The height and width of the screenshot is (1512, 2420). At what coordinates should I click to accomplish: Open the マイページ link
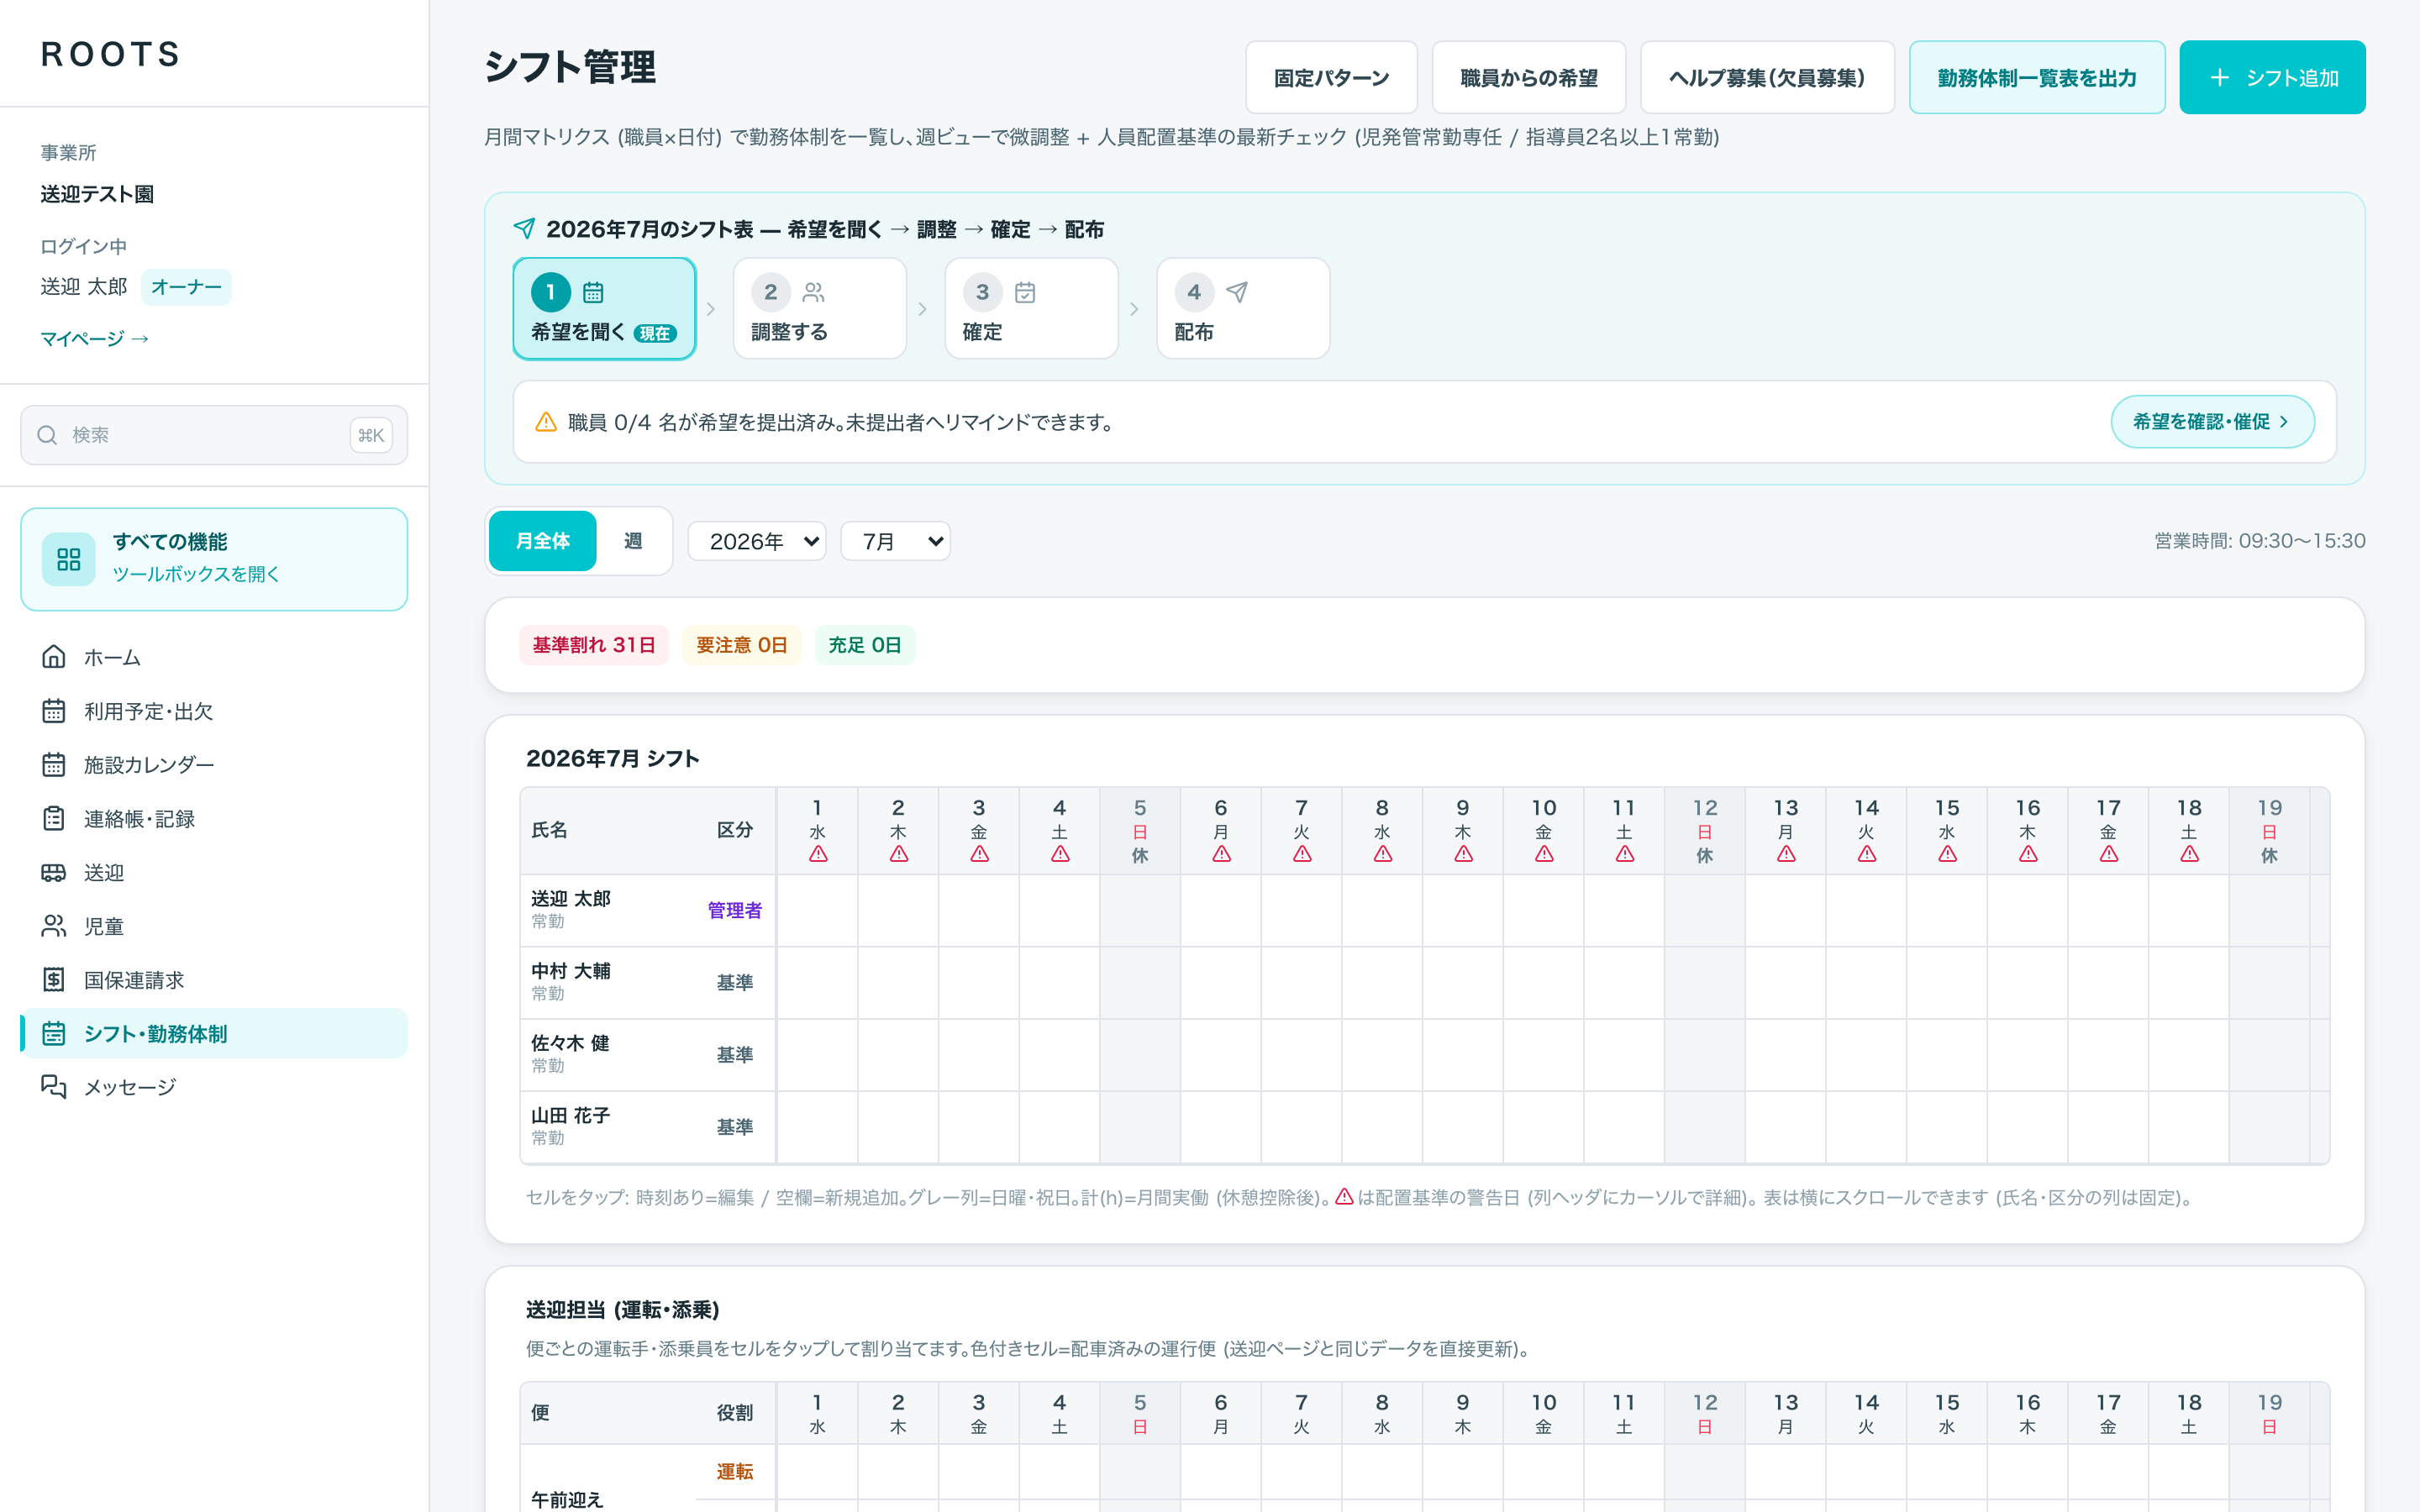(x=95, y=339)
